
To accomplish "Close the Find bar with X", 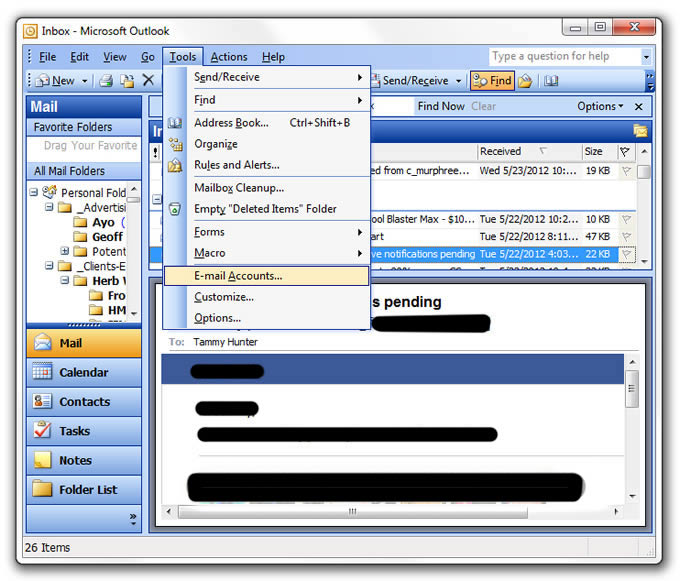I will 638,107.
